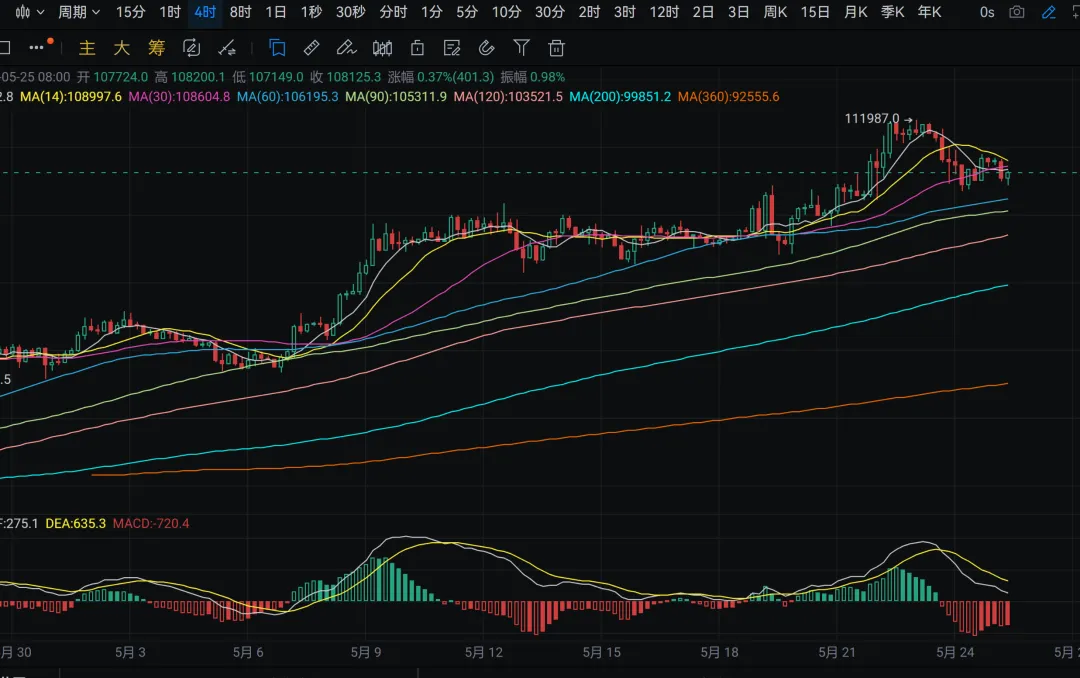Click the 涨幅 0.37%(401.3) change readout

pos(442,77)
